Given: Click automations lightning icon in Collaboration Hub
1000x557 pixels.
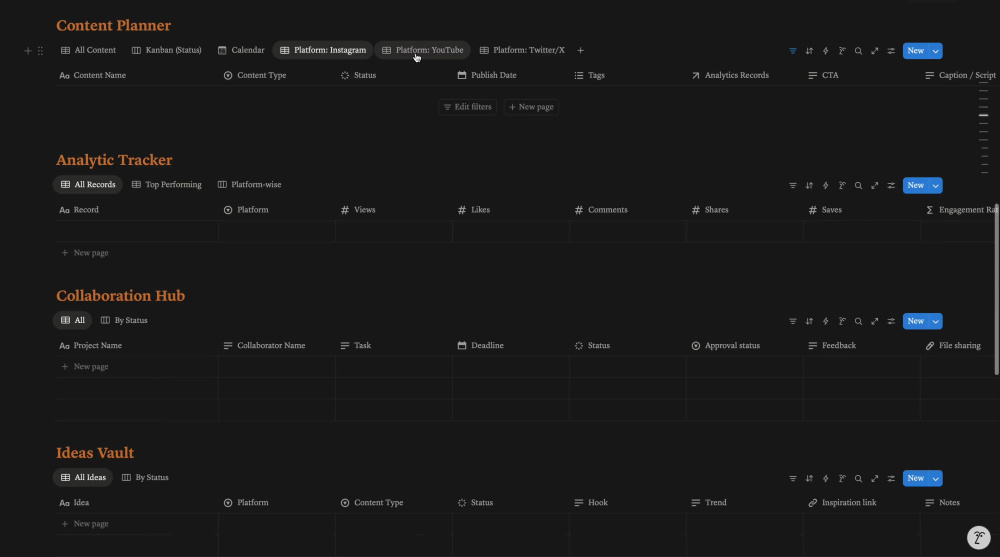Looking at the screenshot, I should coord(825,321).
